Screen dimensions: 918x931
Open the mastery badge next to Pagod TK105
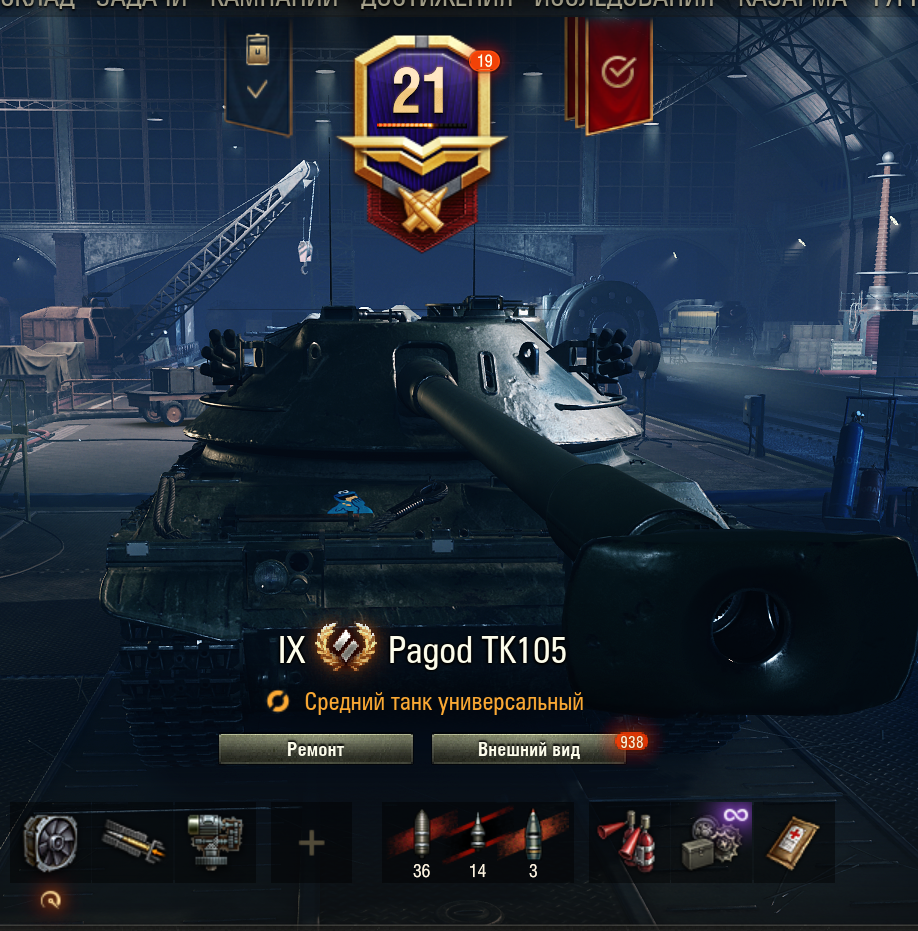point(346,647)
